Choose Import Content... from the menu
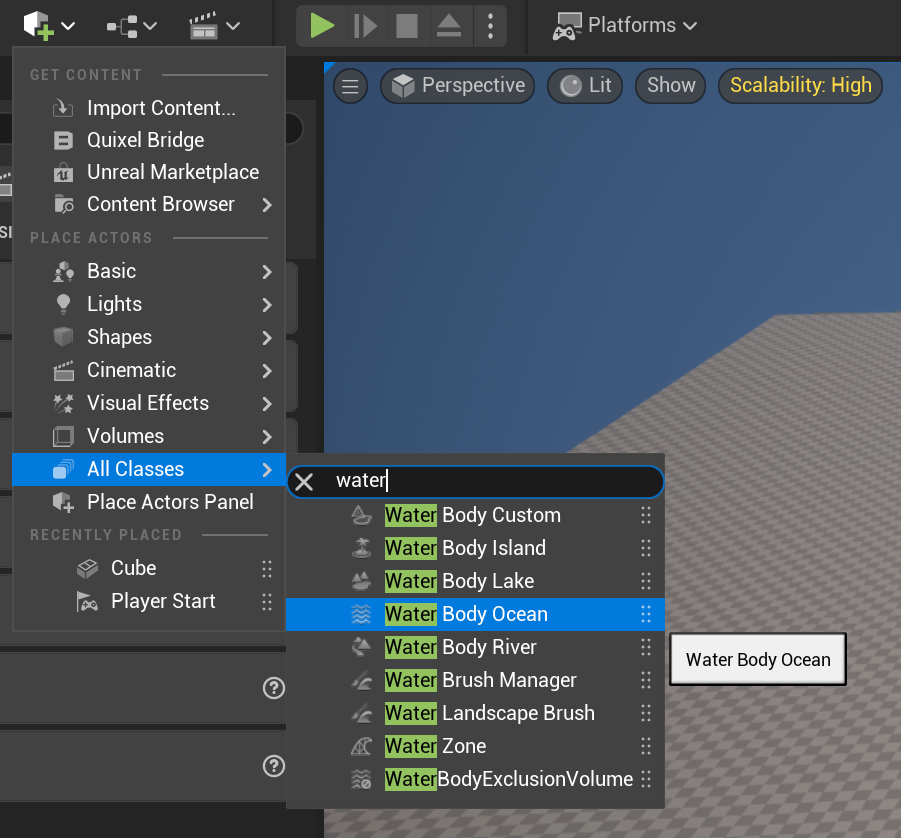 coord(149,108)
